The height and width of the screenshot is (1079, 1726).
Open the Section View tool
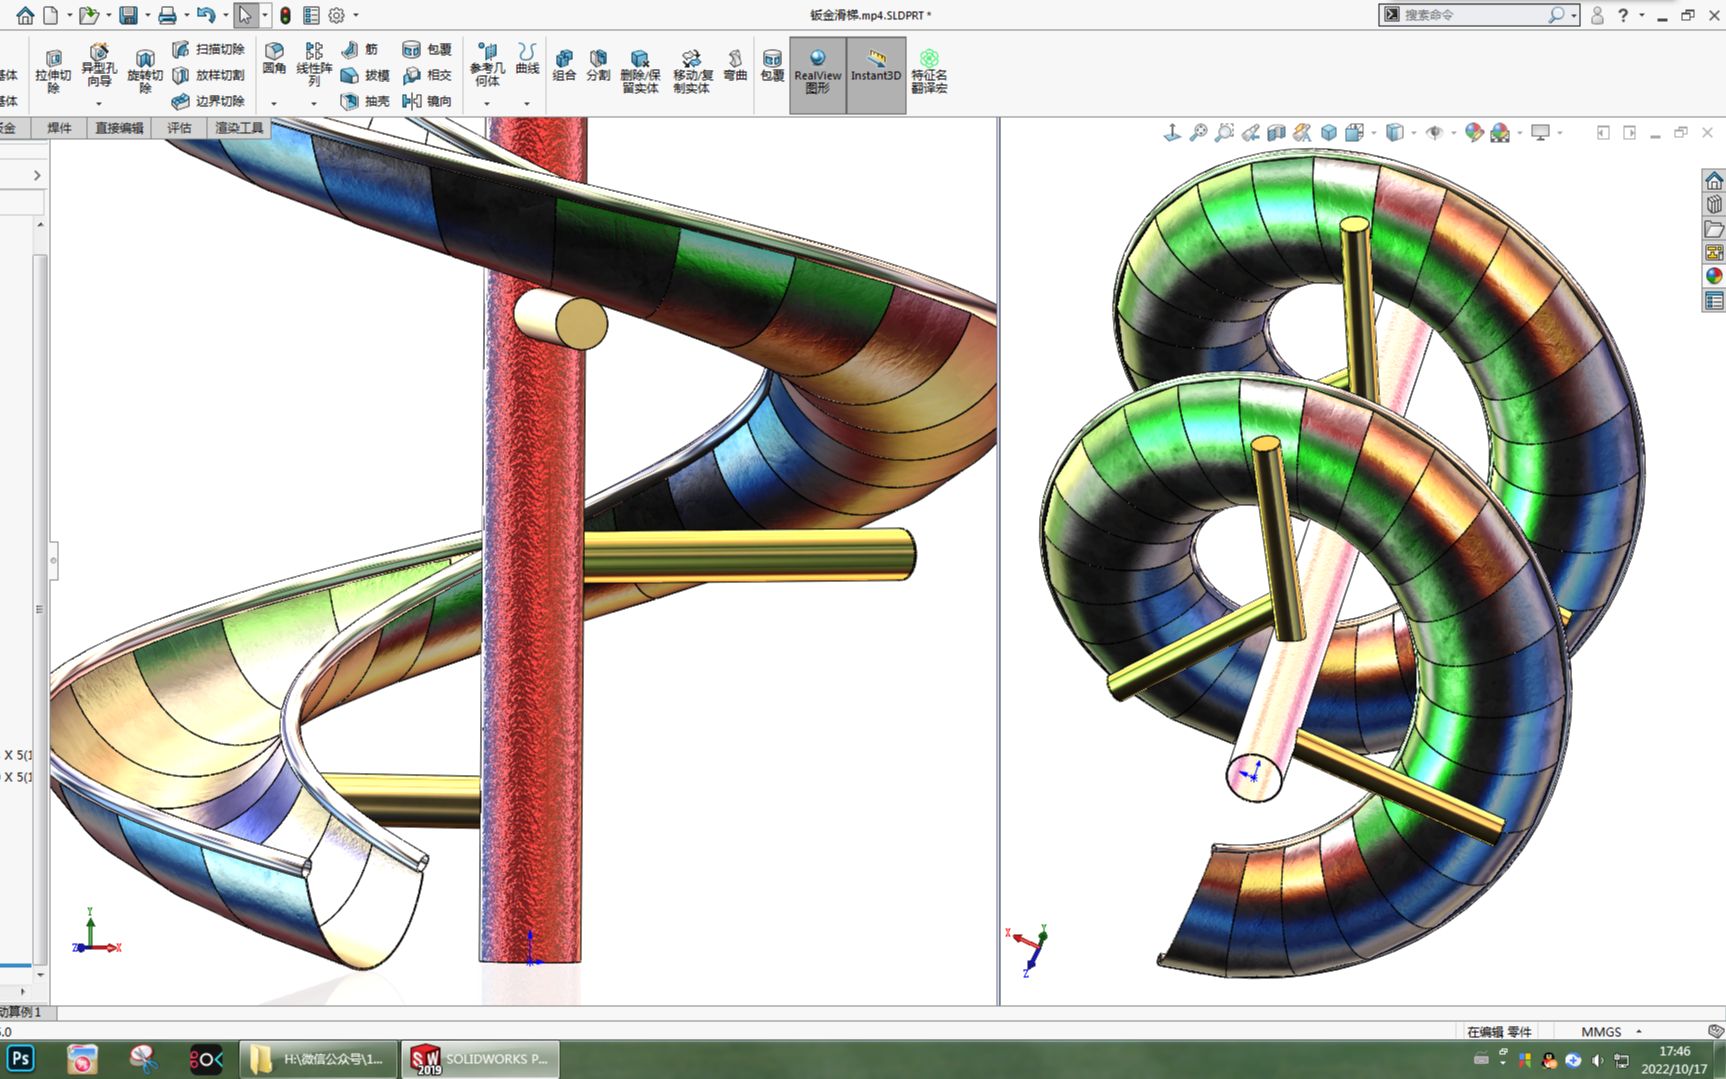(1276, 133)
